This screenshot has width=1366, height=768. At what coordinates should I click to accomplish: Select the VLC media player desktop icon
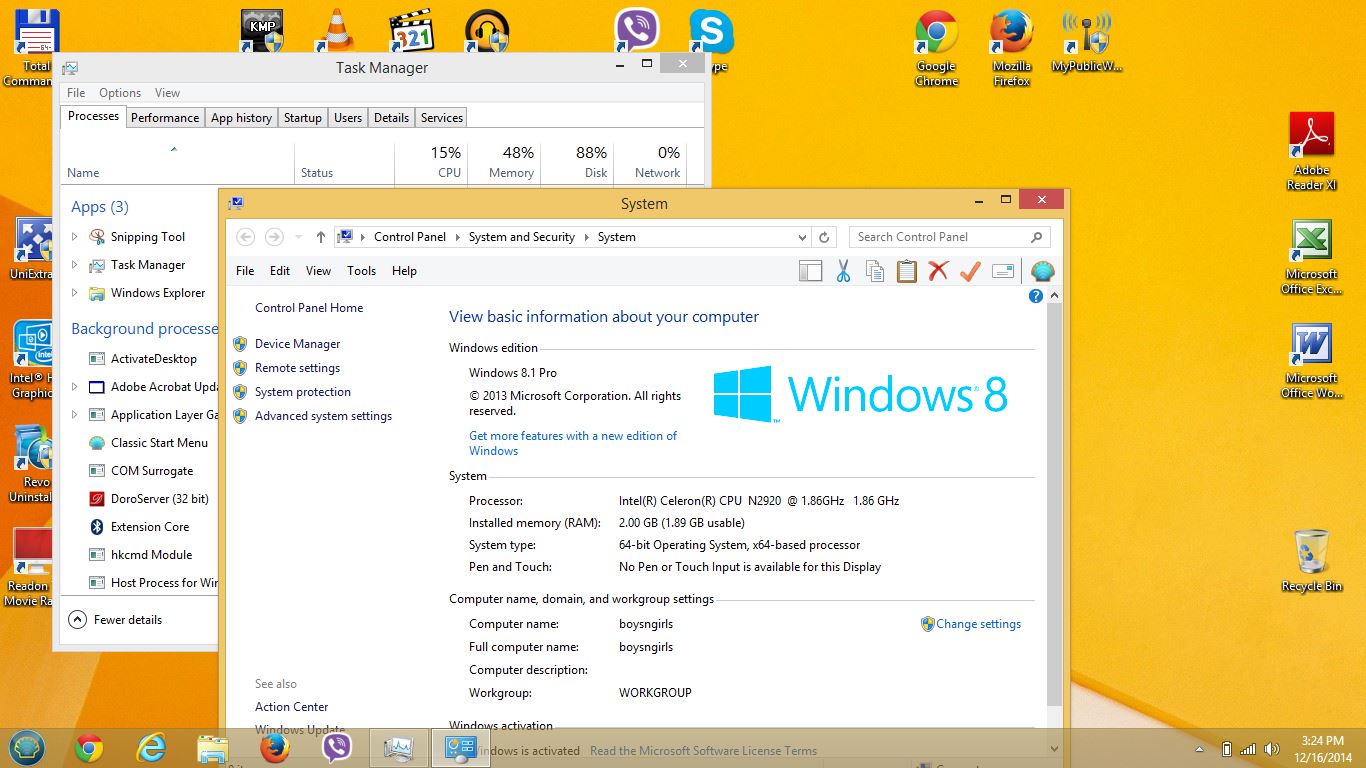pyautogui.click(x=337, y=31)
